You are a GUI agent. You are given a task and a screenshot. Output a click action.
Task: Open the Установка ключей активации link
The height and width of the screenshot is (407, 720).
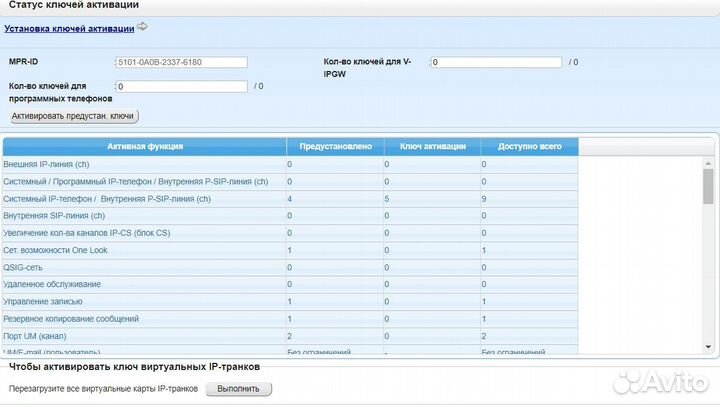coord(68,28)
